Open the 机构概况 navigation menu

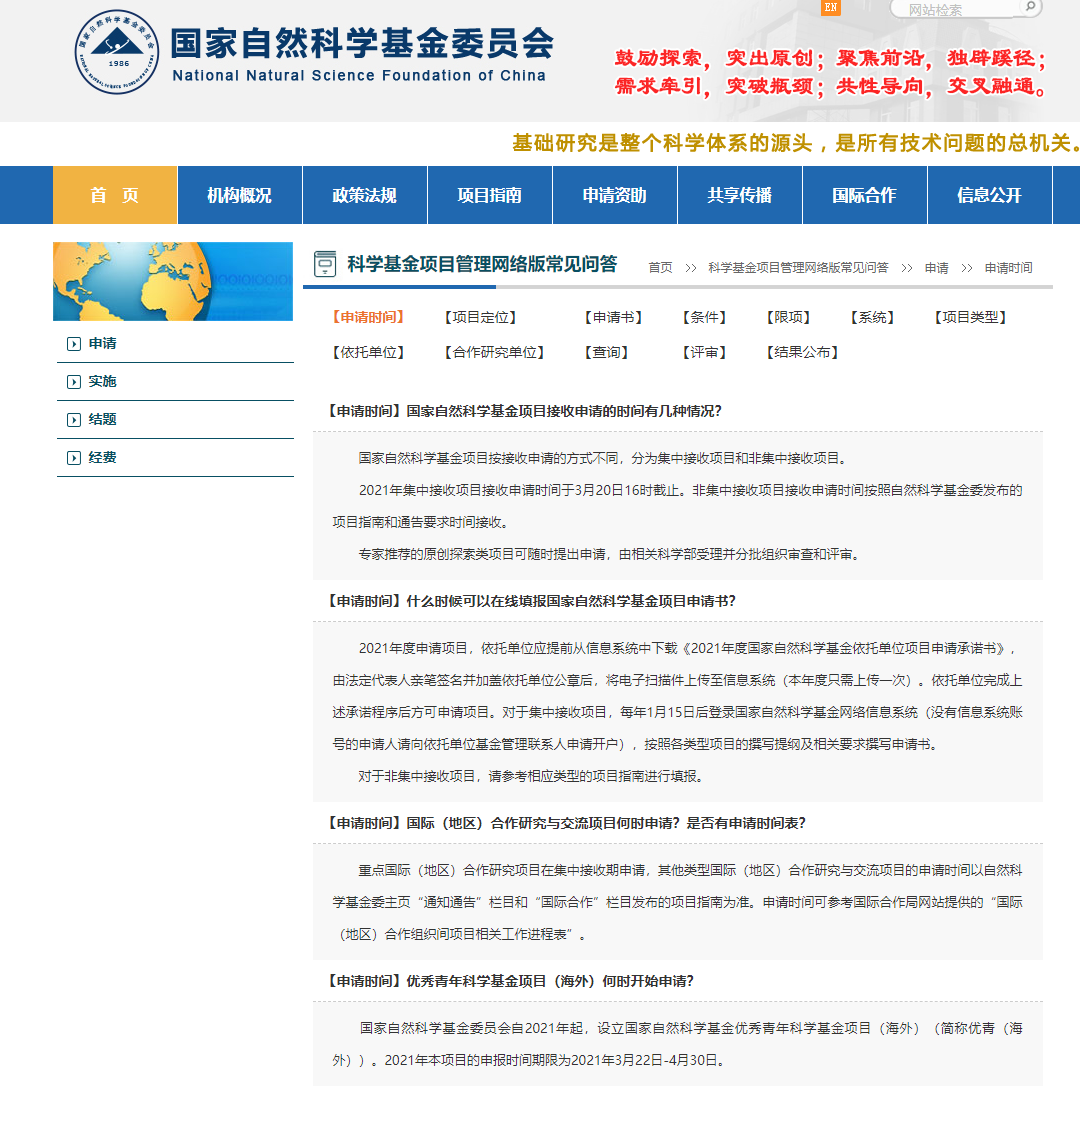pyautogui.click(x=240, y=195)
